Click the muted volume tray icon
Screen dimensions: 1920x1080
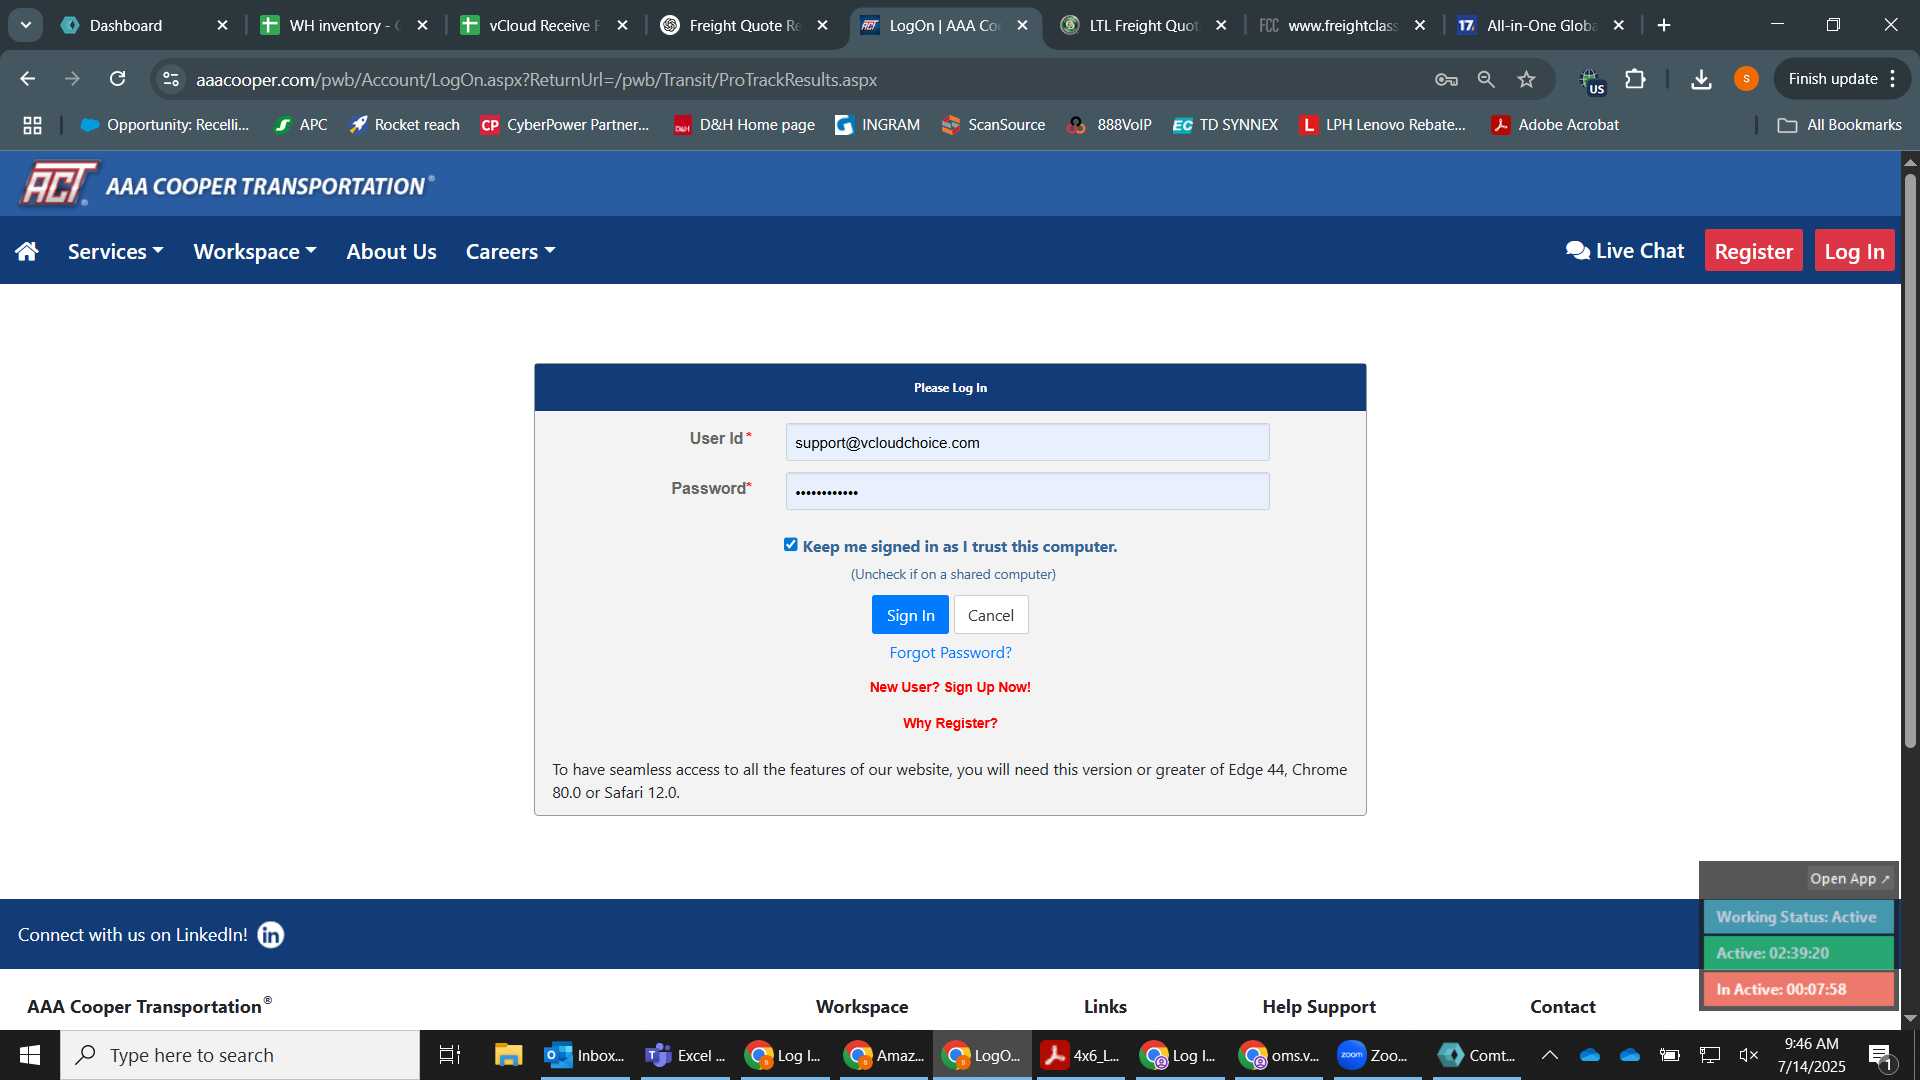(1749, 1055)
